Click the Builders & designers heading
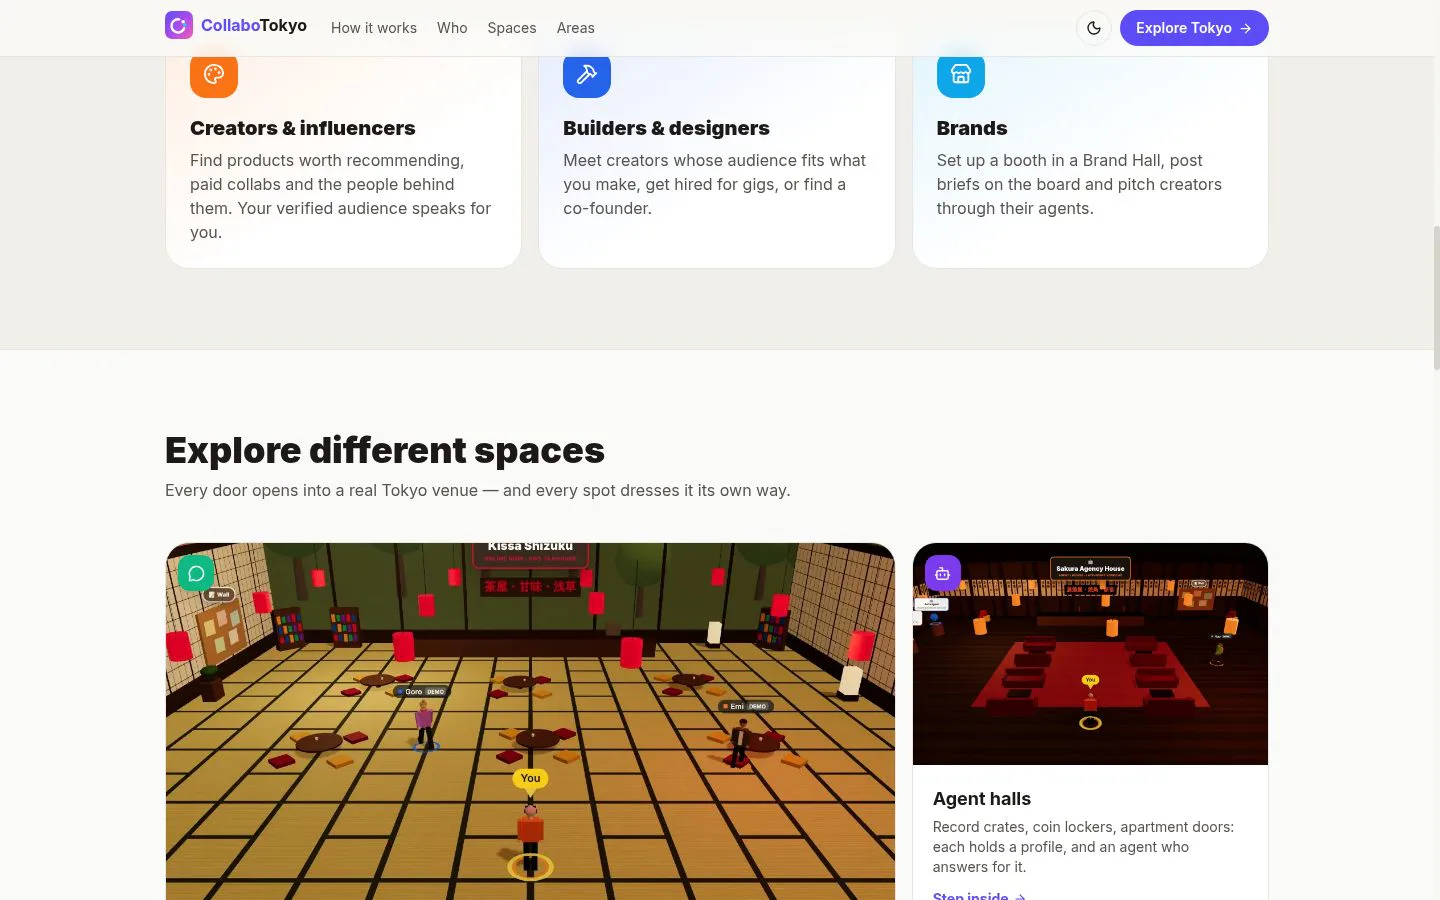Image resolution: width=1440 pixels, height=900 pixels. coord(666,128)
